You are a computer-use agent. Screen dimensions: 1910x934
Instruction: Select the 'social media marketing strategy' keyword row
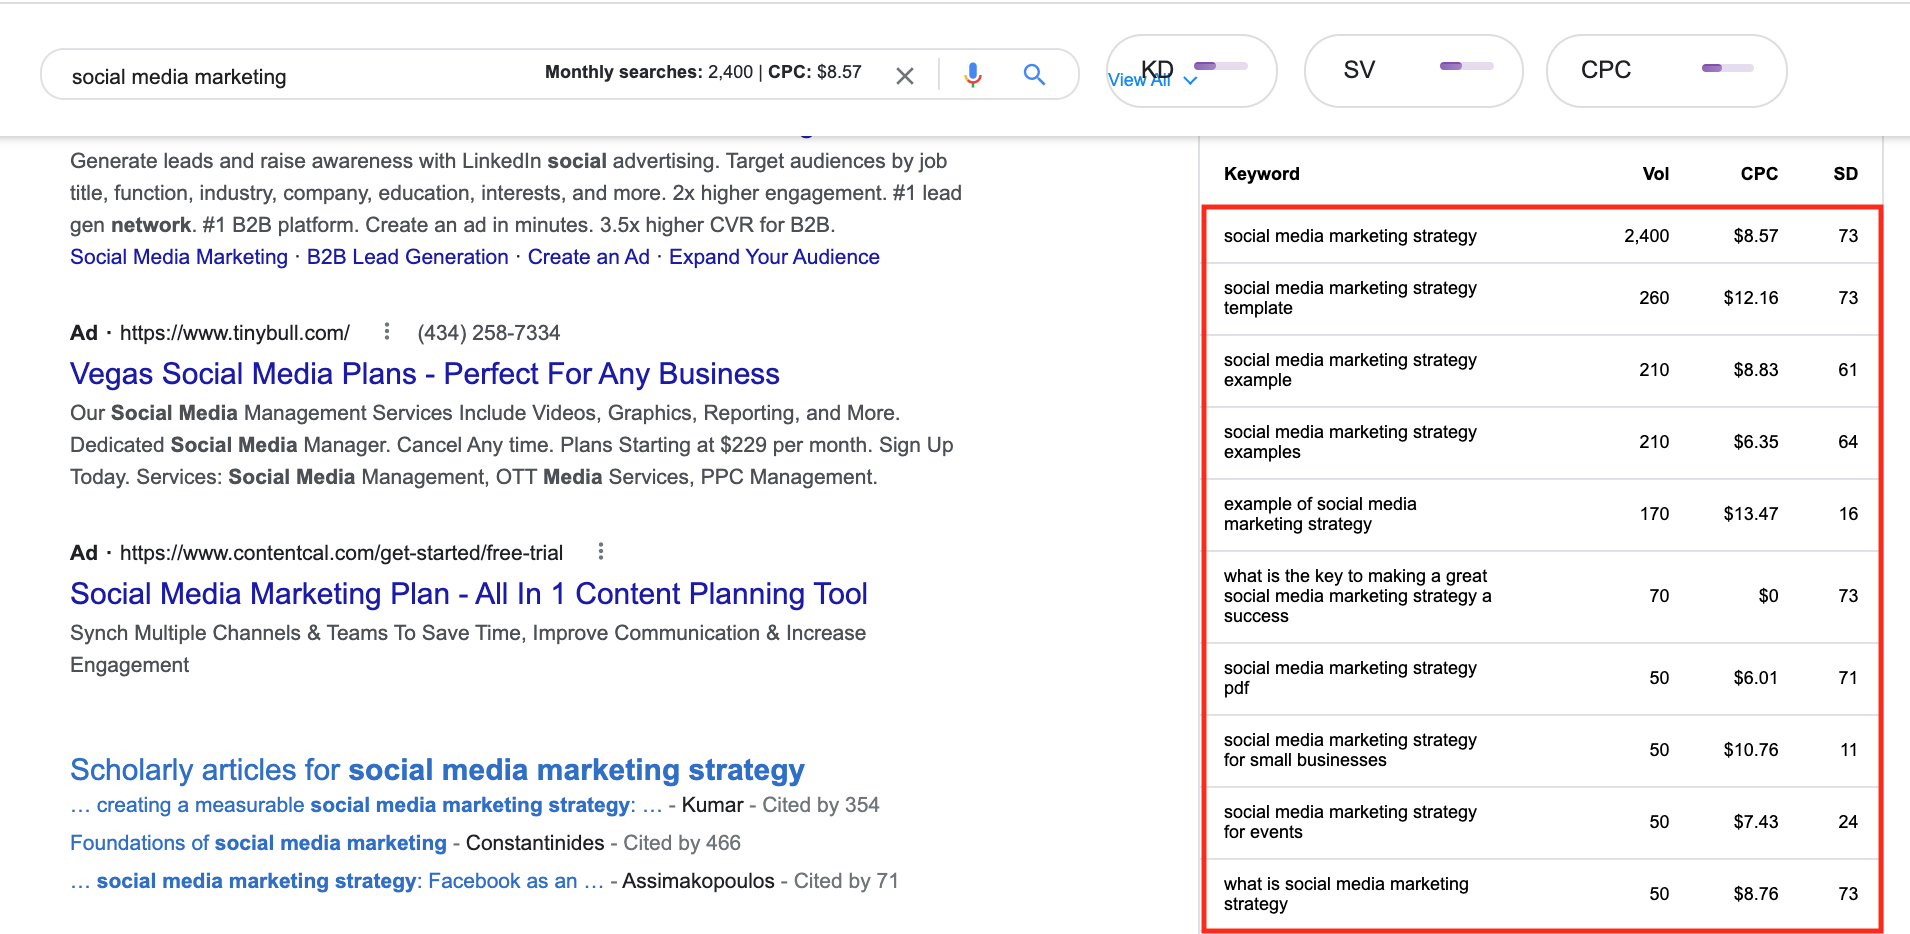1350,235
